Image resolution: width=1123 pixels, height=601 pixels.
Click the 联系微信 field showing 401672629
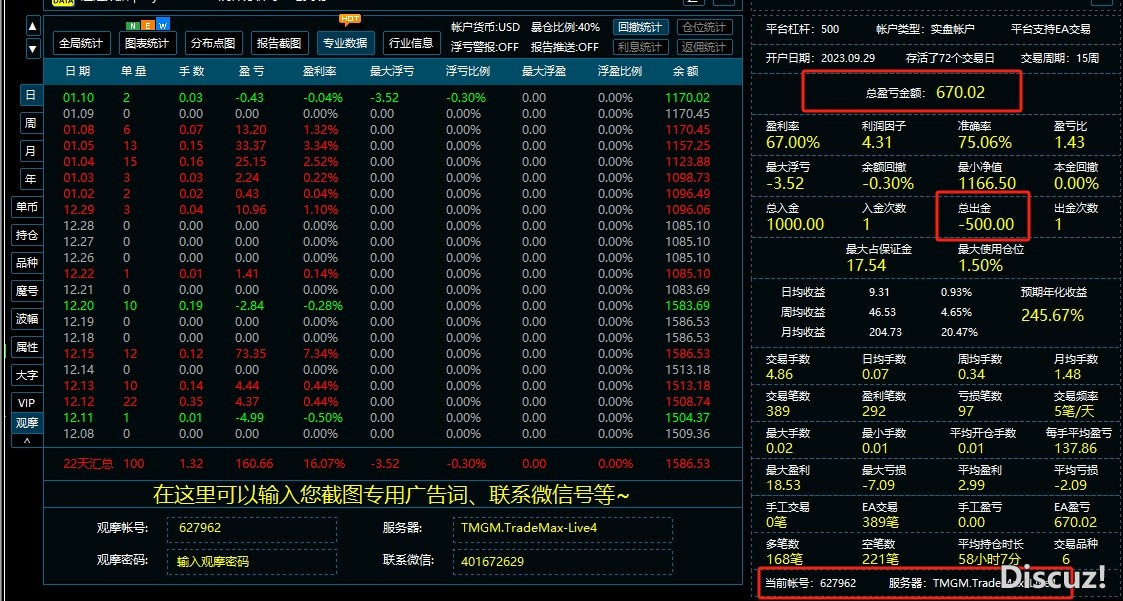pos(562,561)
